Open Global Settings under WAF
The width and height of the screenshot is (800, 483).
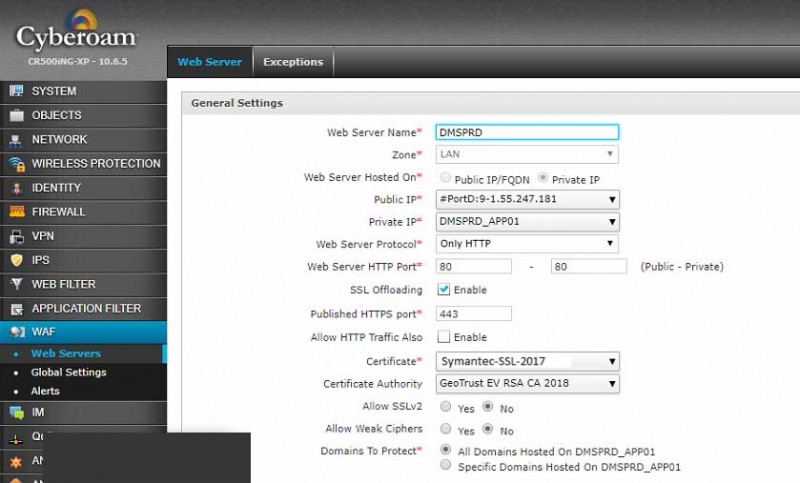(x=68, y=372)
